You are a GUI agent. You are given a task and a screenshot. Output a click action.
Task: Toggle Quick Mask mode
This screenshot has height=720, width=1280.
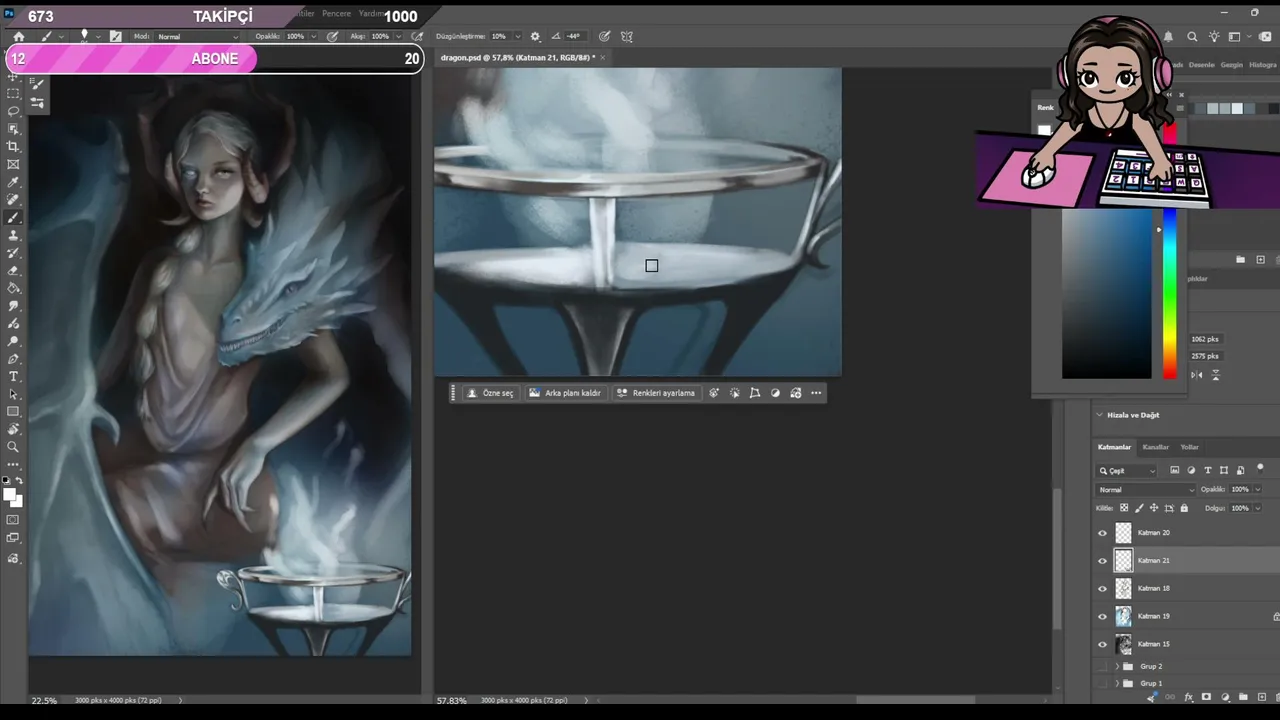point(13,520)
